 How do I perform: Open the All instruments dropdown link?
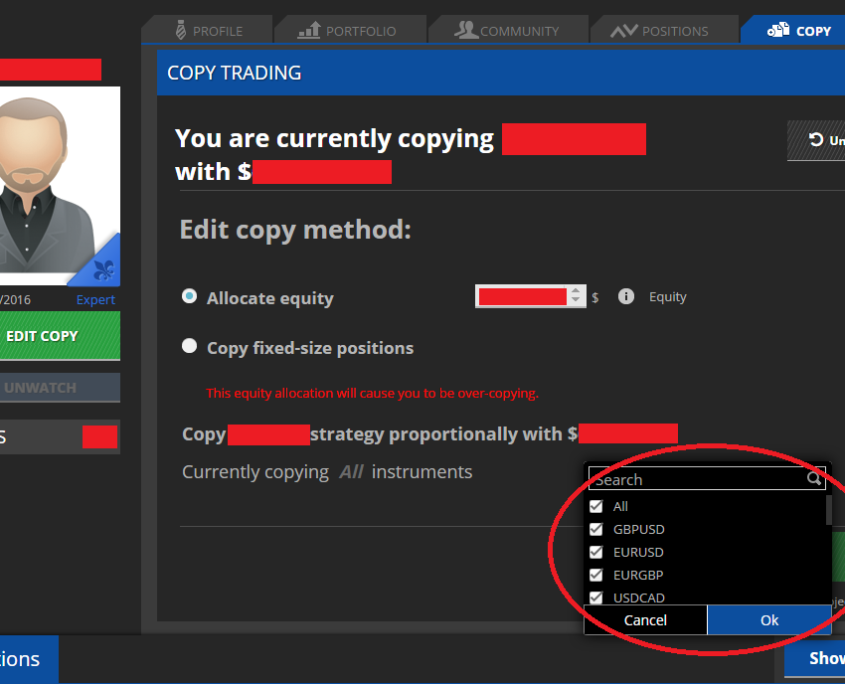coord(351,472)
